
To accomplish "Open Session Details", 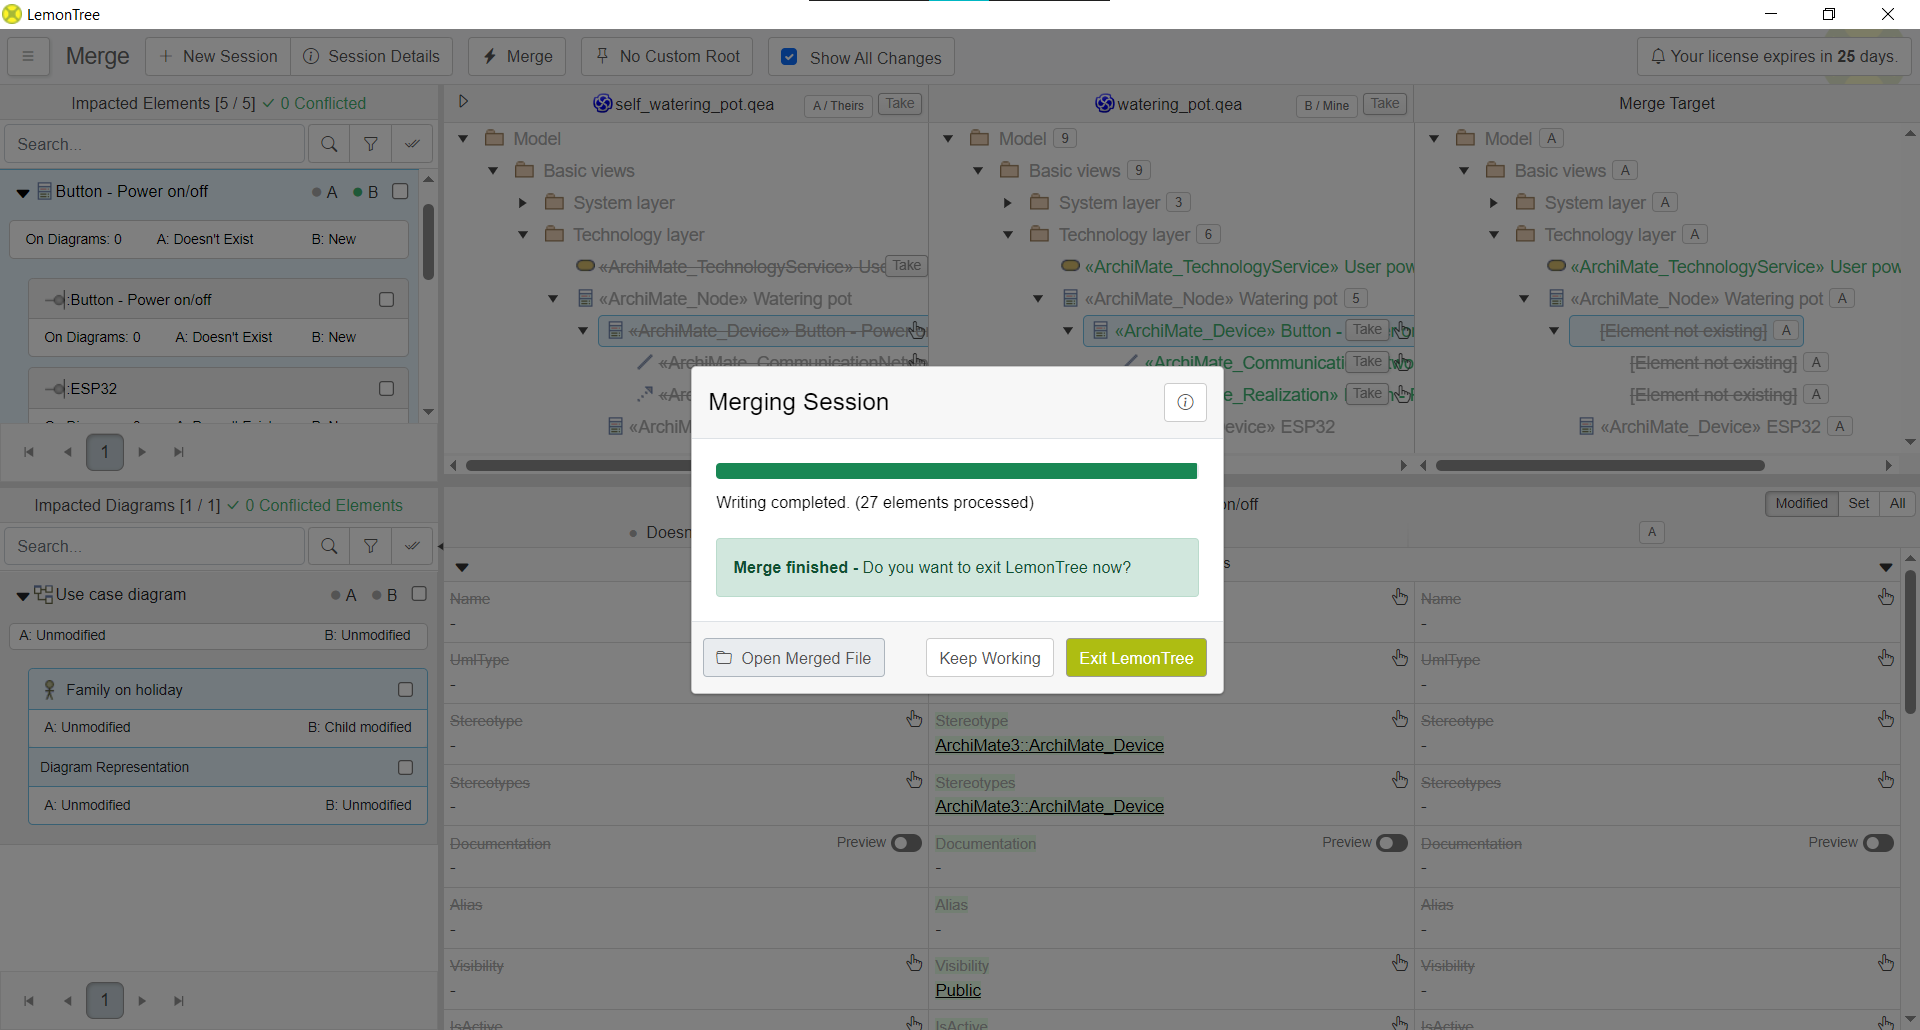I will tap(371, 57).
